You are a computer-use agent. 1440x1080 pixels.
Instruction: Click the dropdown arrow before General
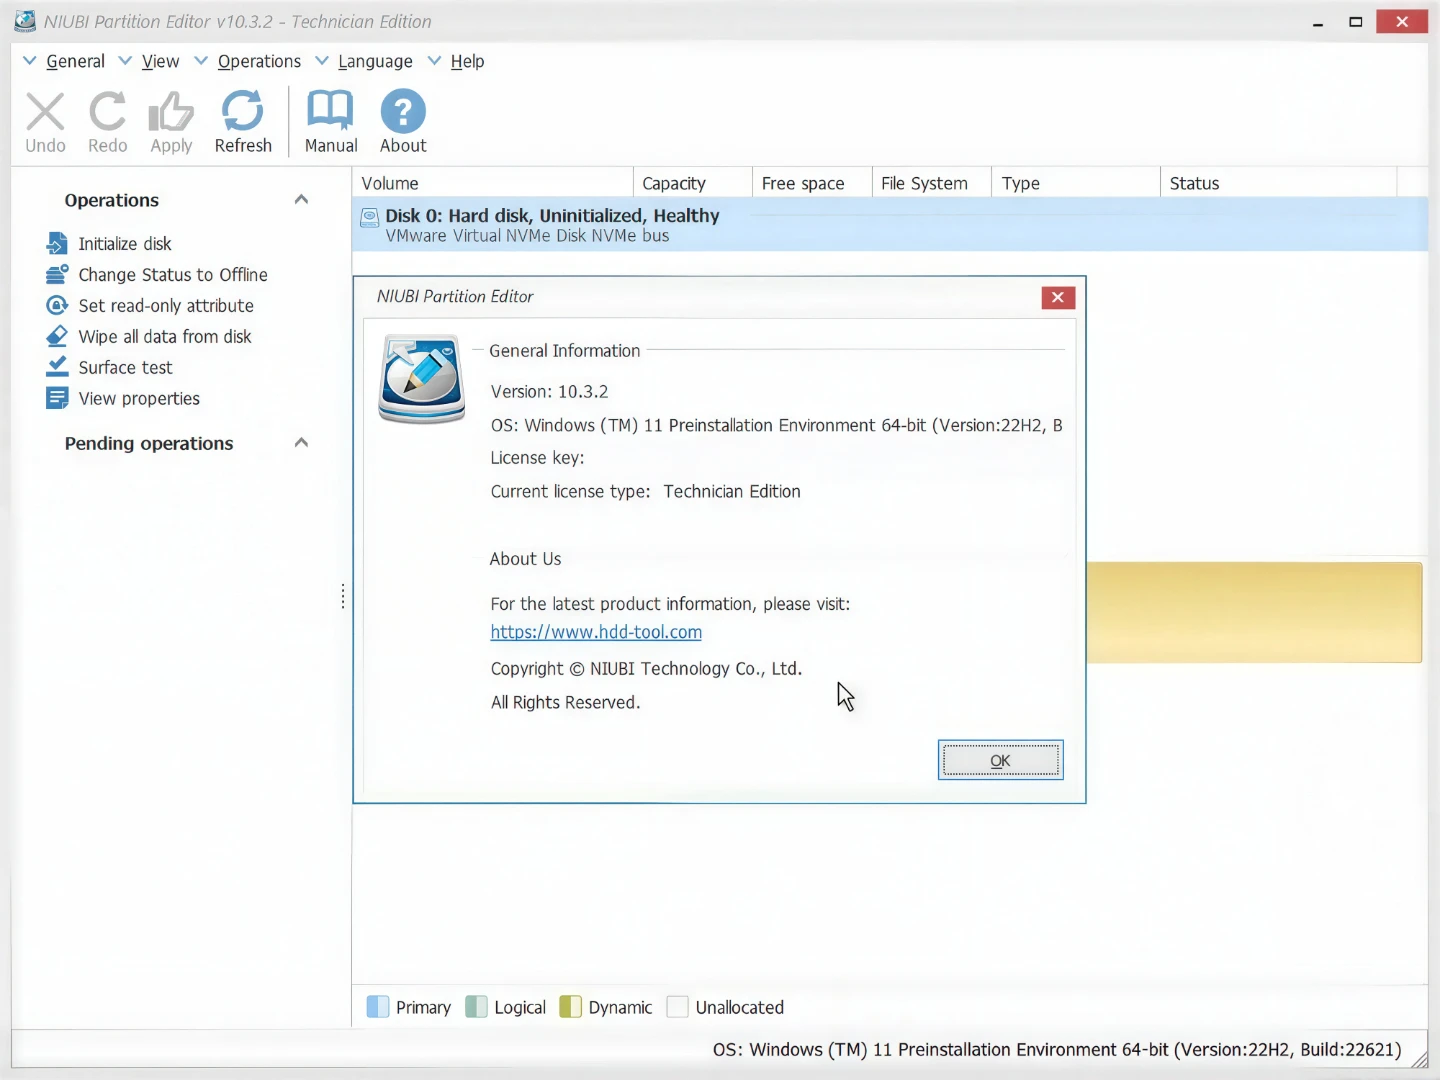(29, 61)
